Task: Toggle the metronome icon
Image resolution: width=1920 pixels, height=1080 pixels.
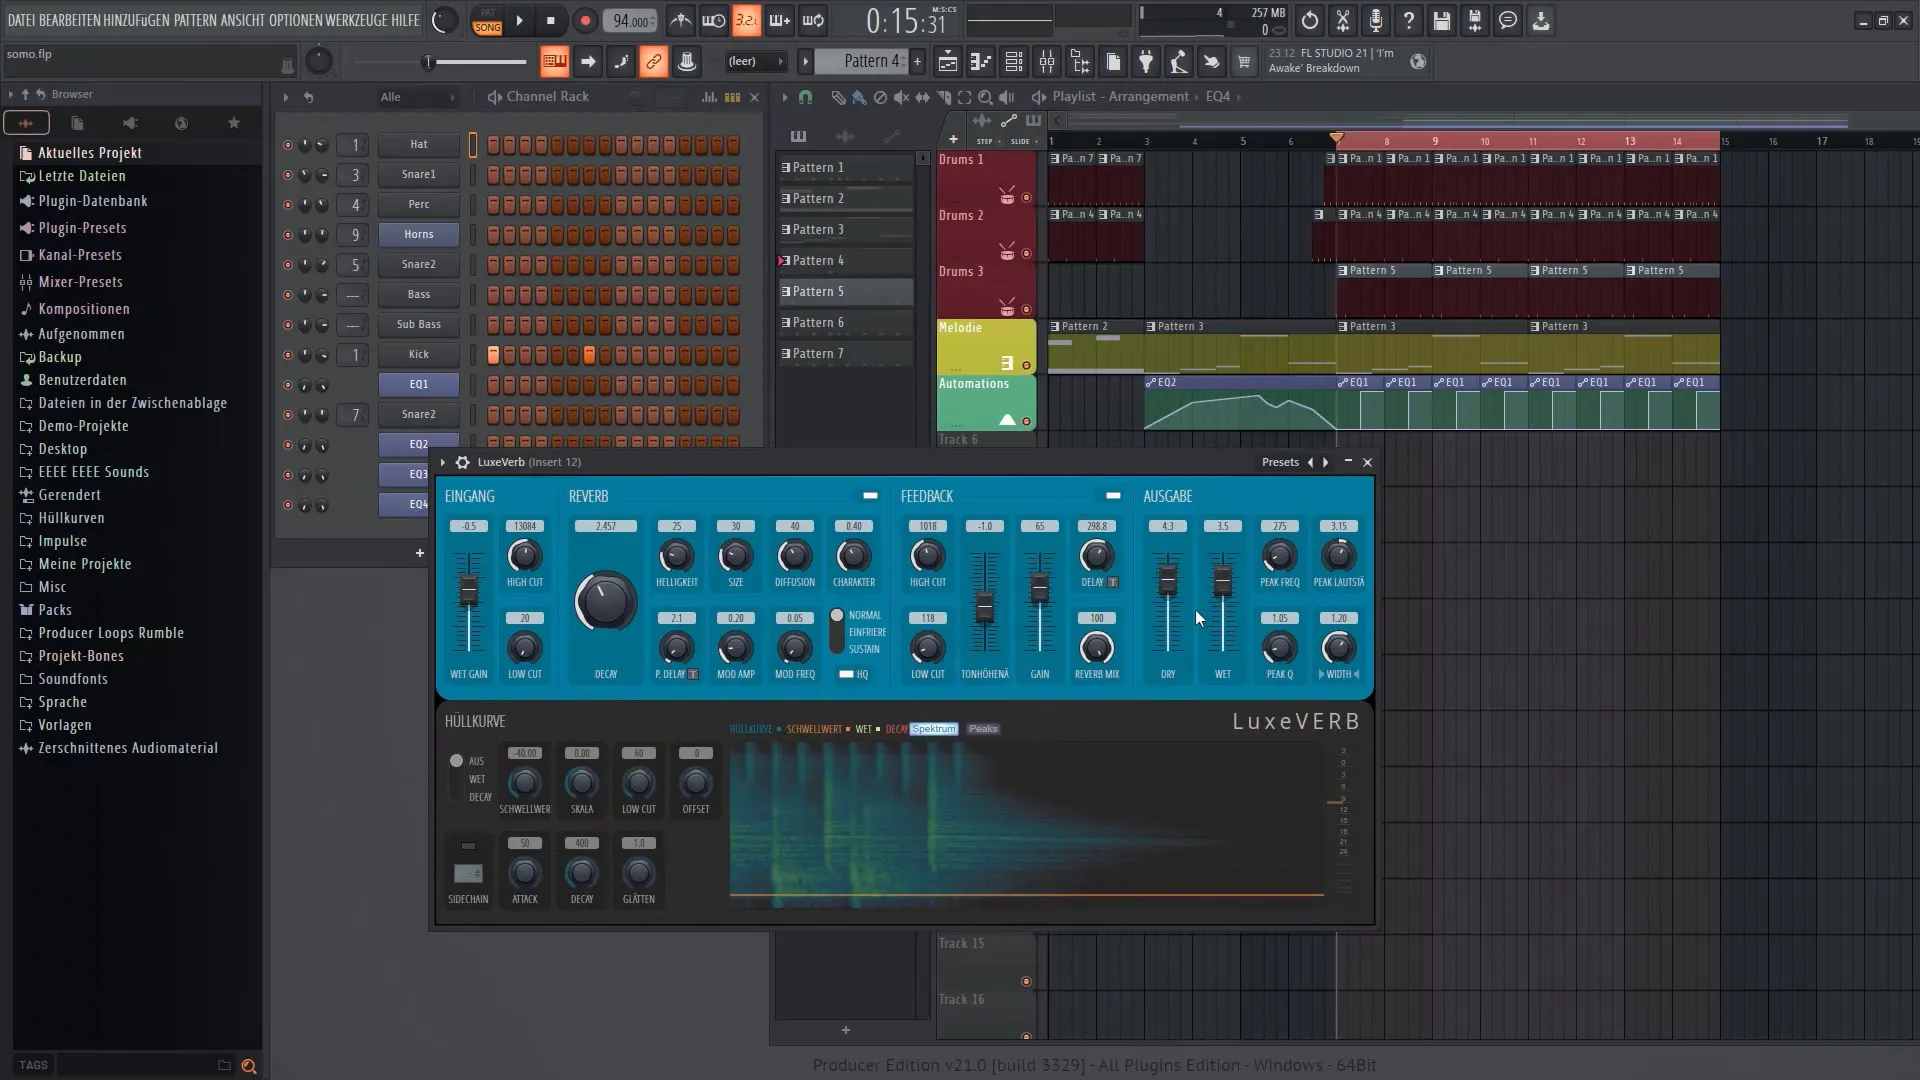Action: click(680, 20)
